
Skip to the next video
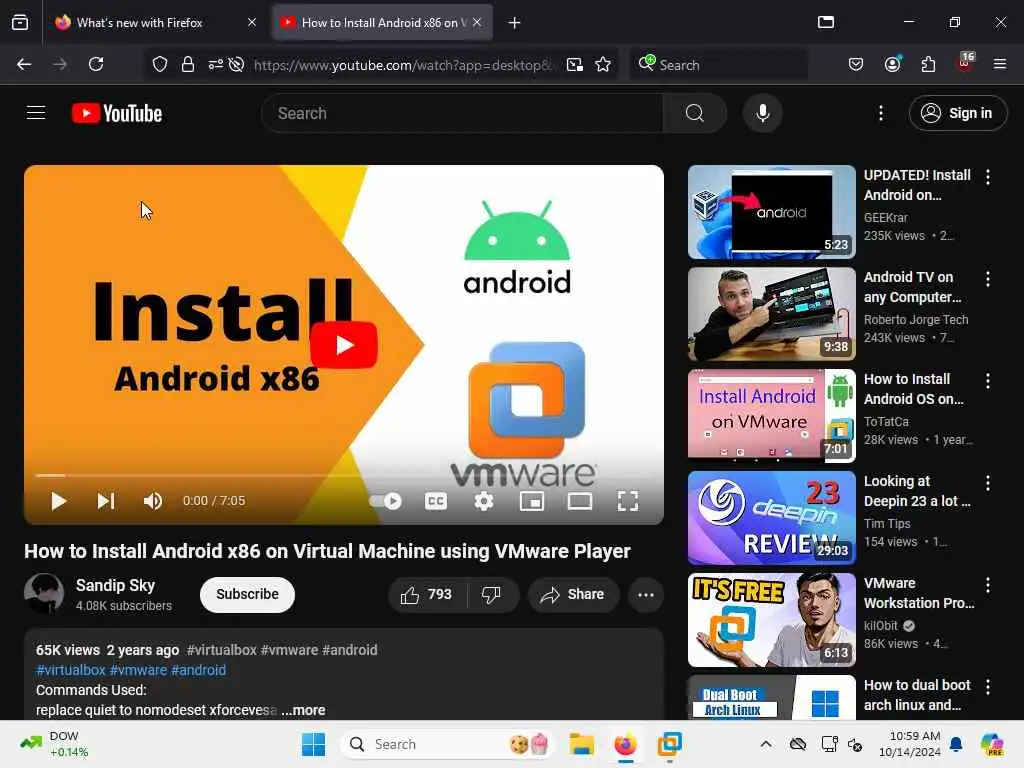(106, 501)
